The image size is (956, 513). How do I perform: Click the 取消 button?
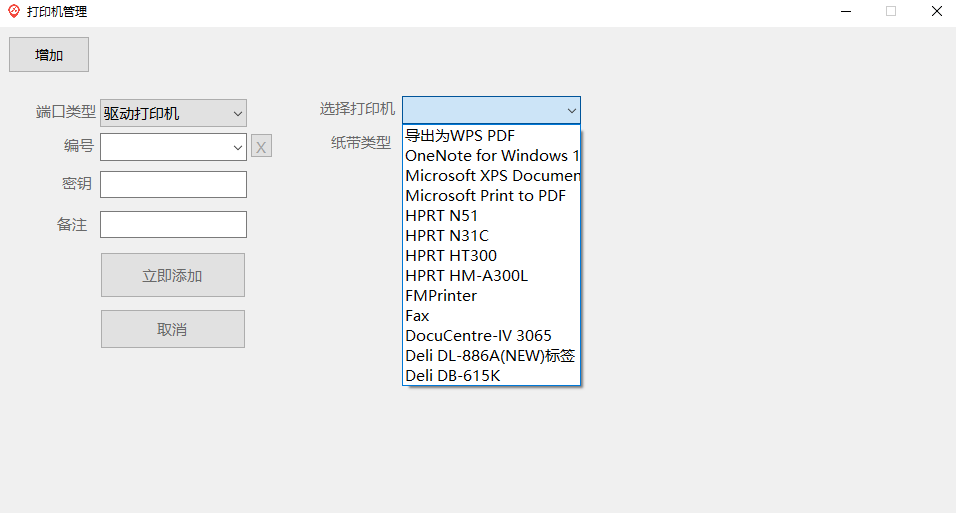coord(173,329)
